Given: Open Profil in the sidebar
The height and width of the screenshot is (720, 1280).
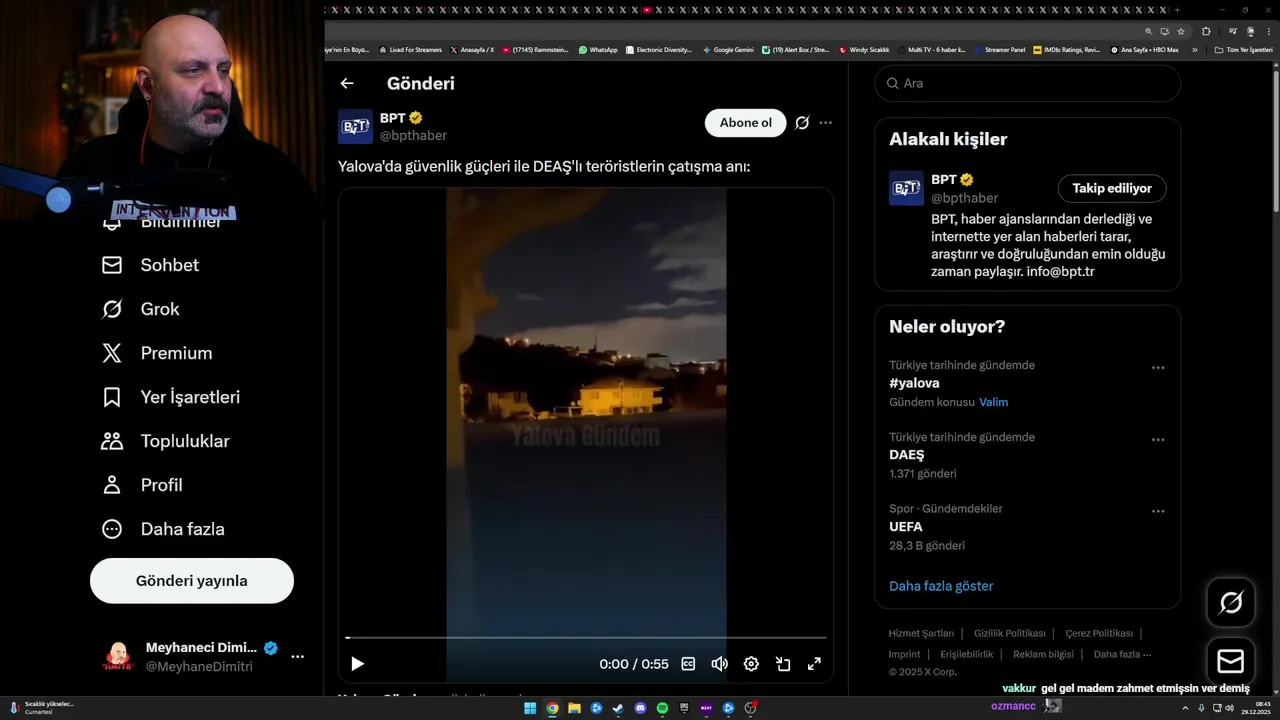Looking at the screenshot, I should tap(141, 485).
